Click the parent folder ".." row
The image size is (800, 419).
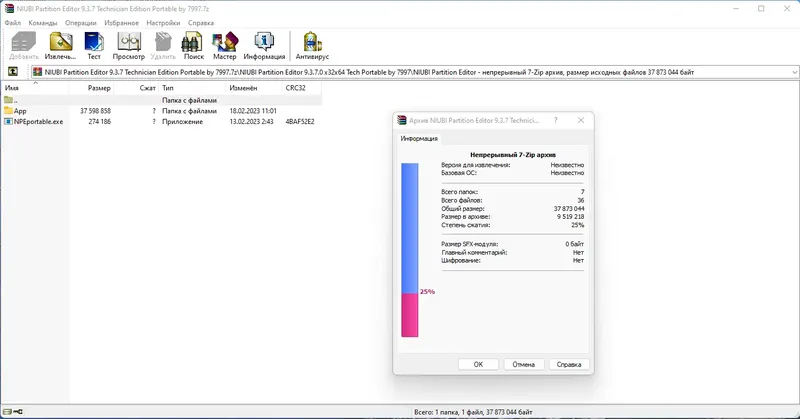pos(162,100)
